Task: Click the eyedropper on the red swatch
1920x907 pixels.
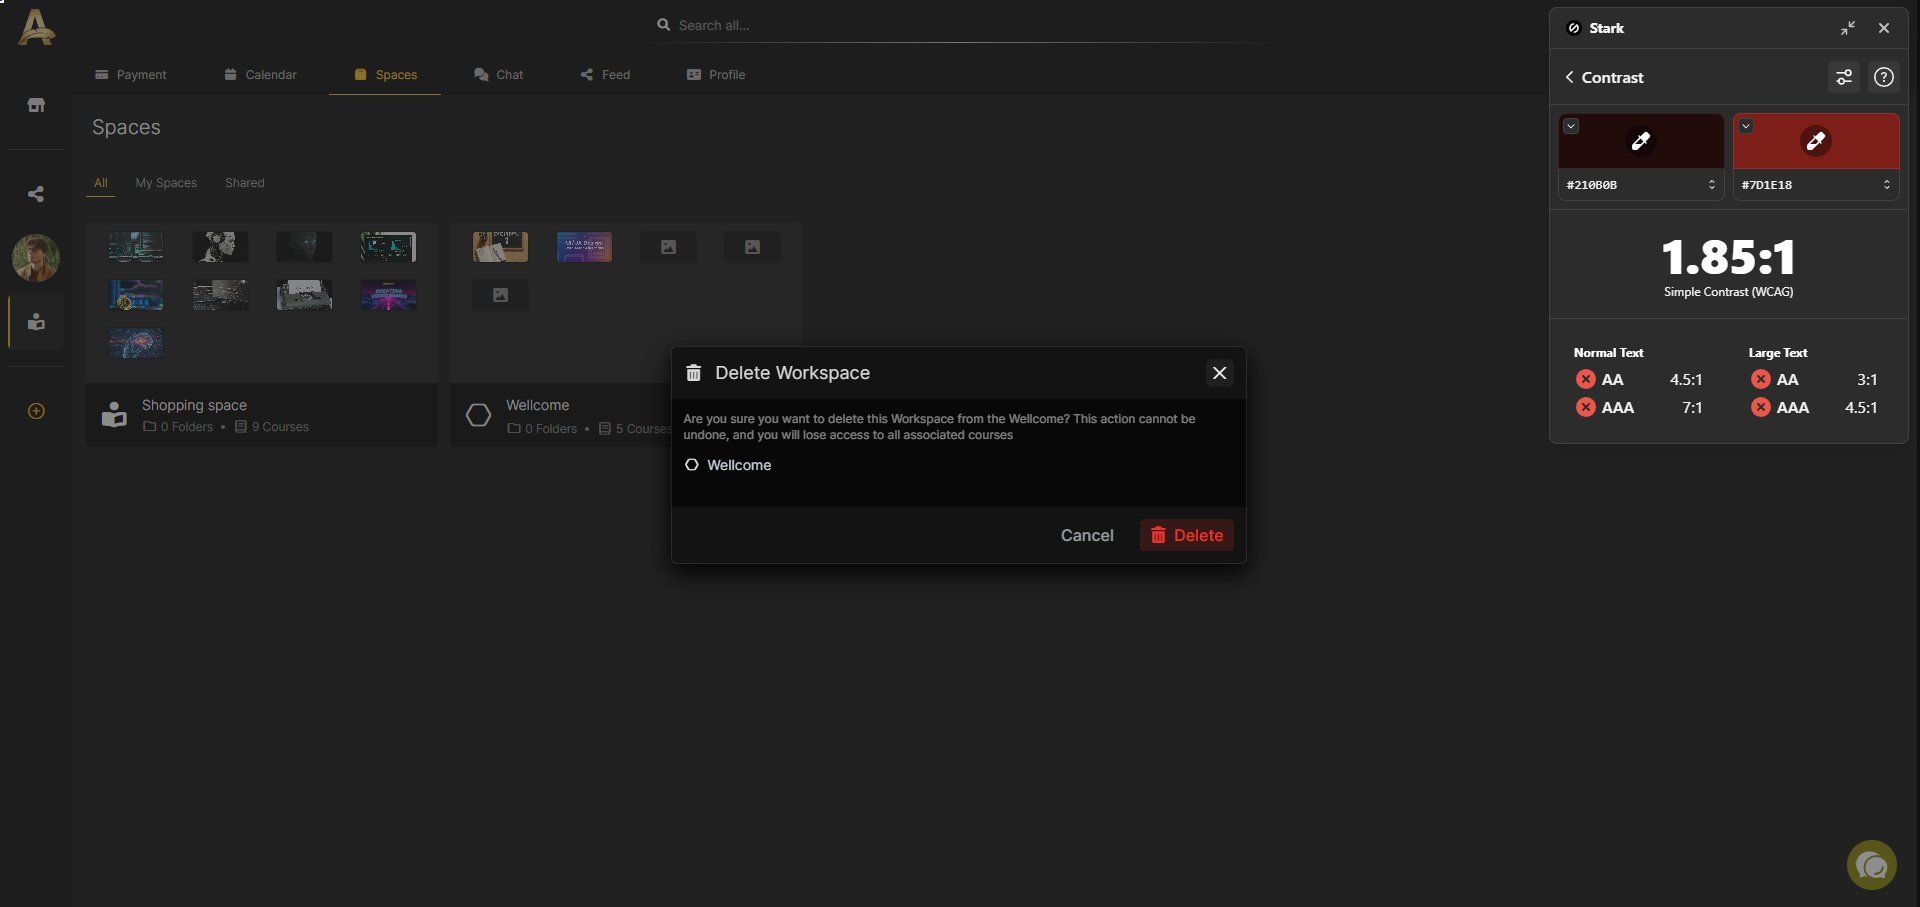Action: coord(1815,141)
